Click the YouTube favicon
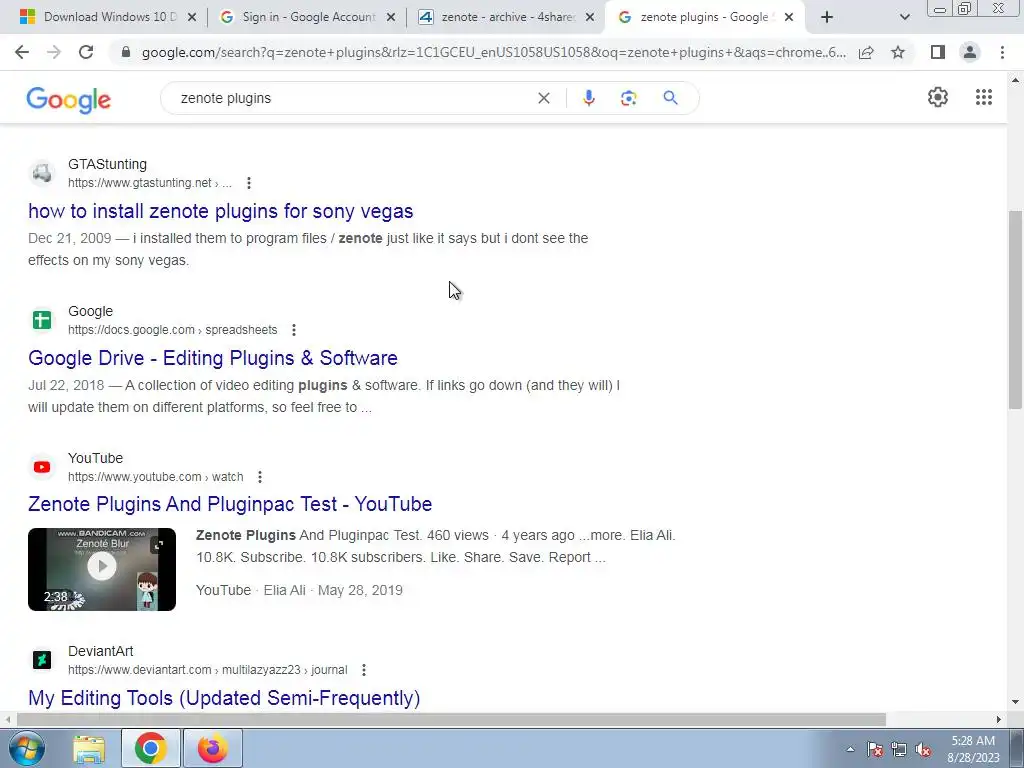The image size is (1024, 768). [x=42, y=467]
